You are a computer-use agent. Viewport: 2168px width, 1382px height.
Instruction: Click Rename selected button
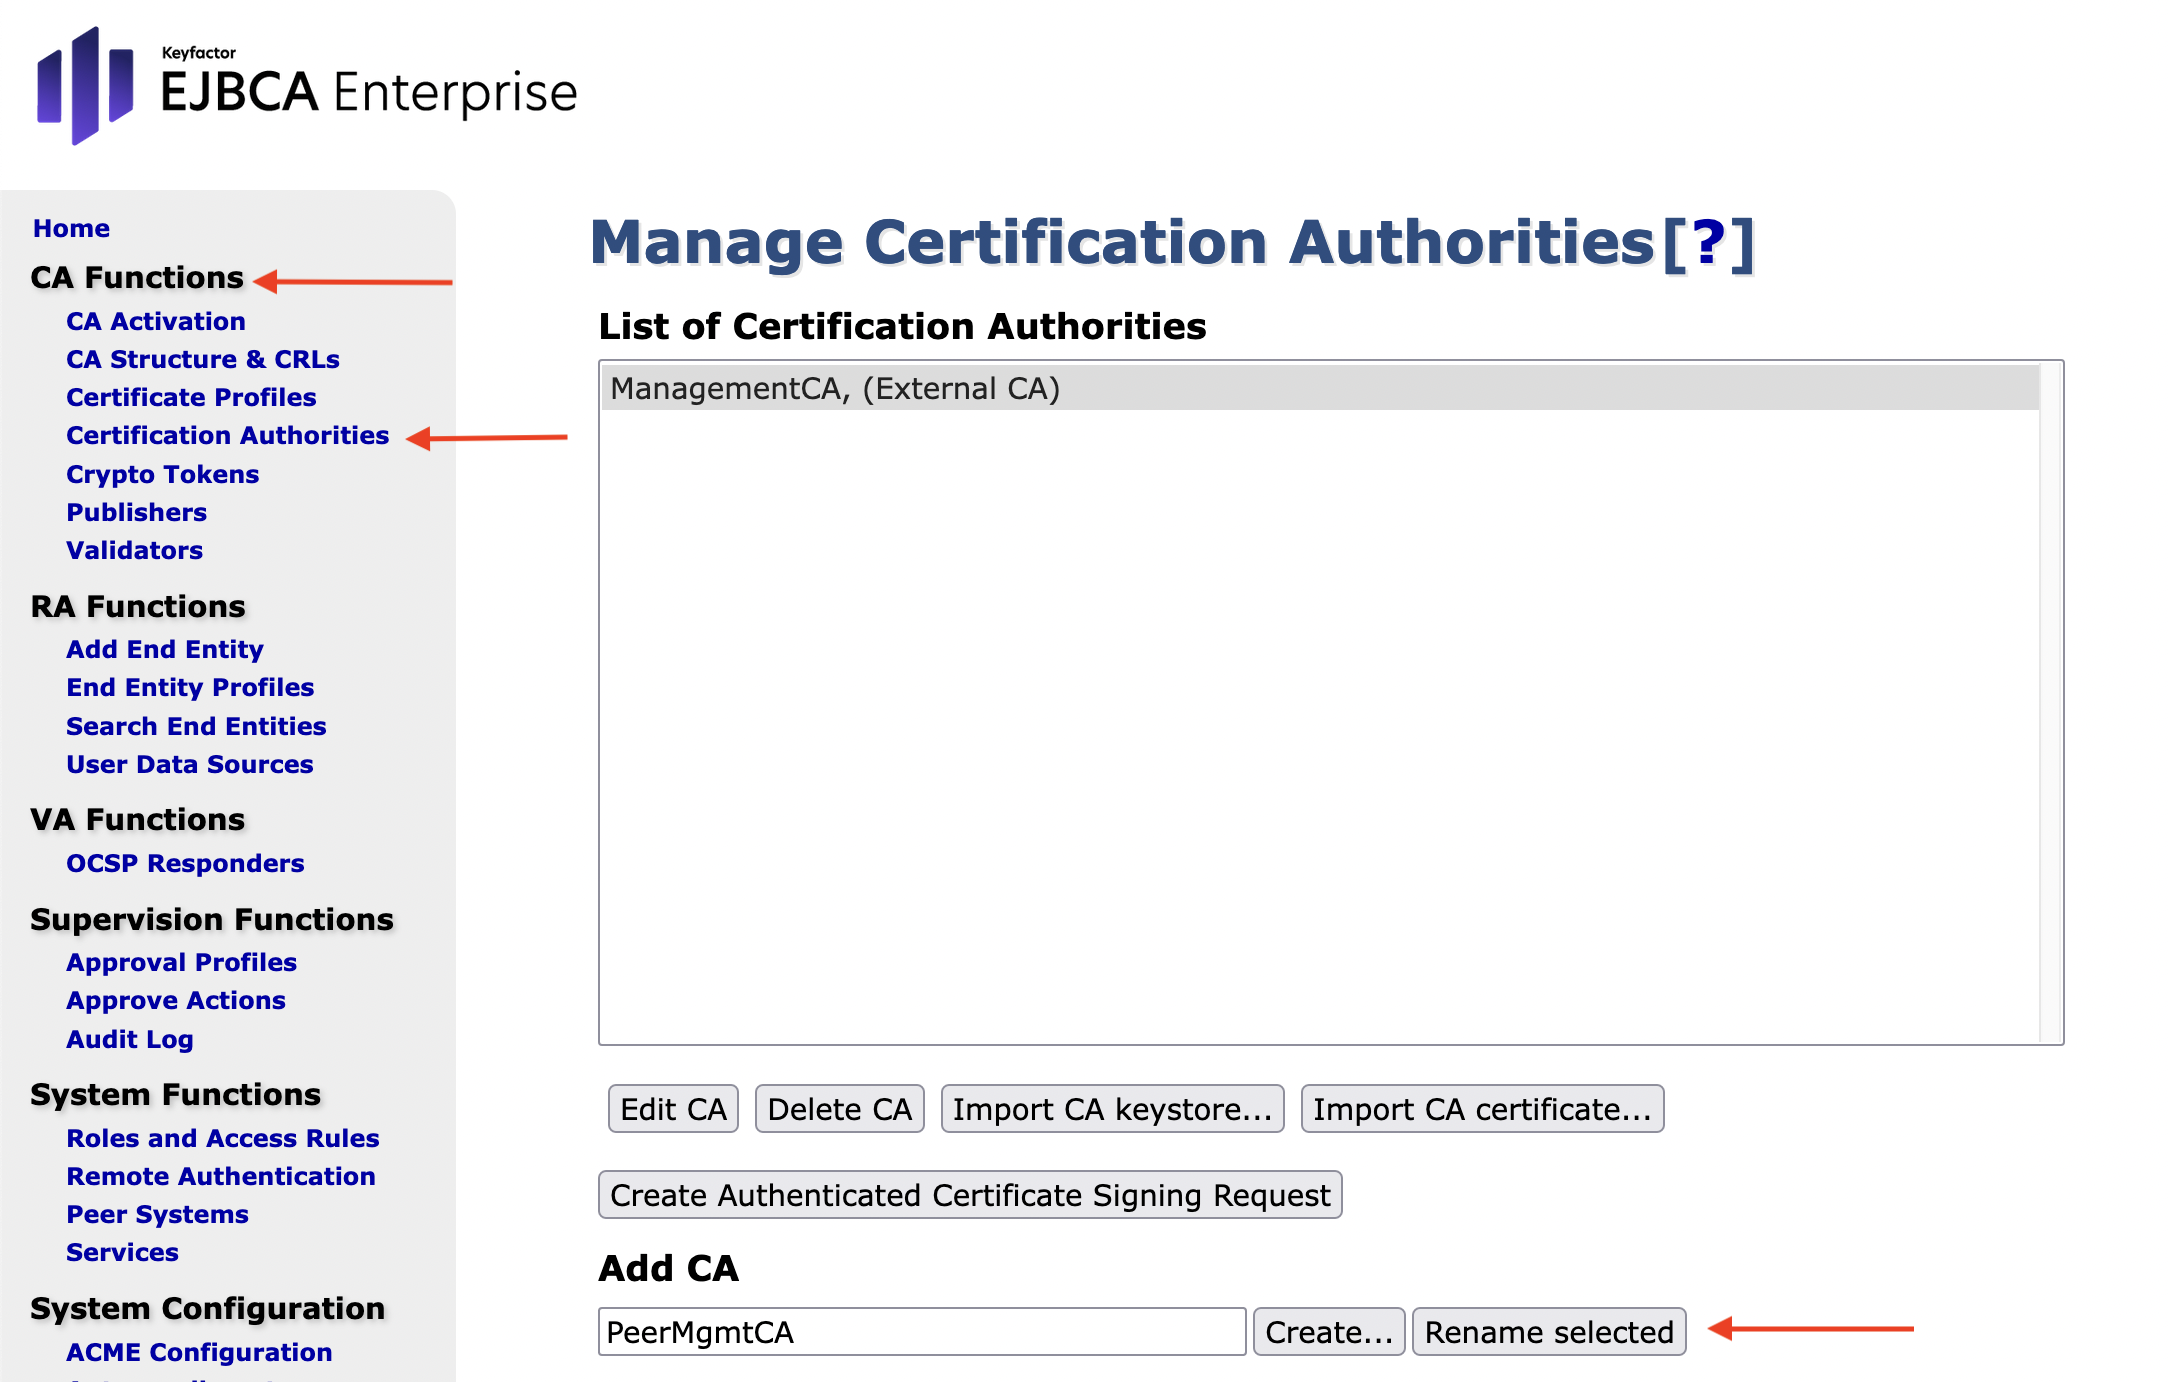(x=1548, y=1332)
